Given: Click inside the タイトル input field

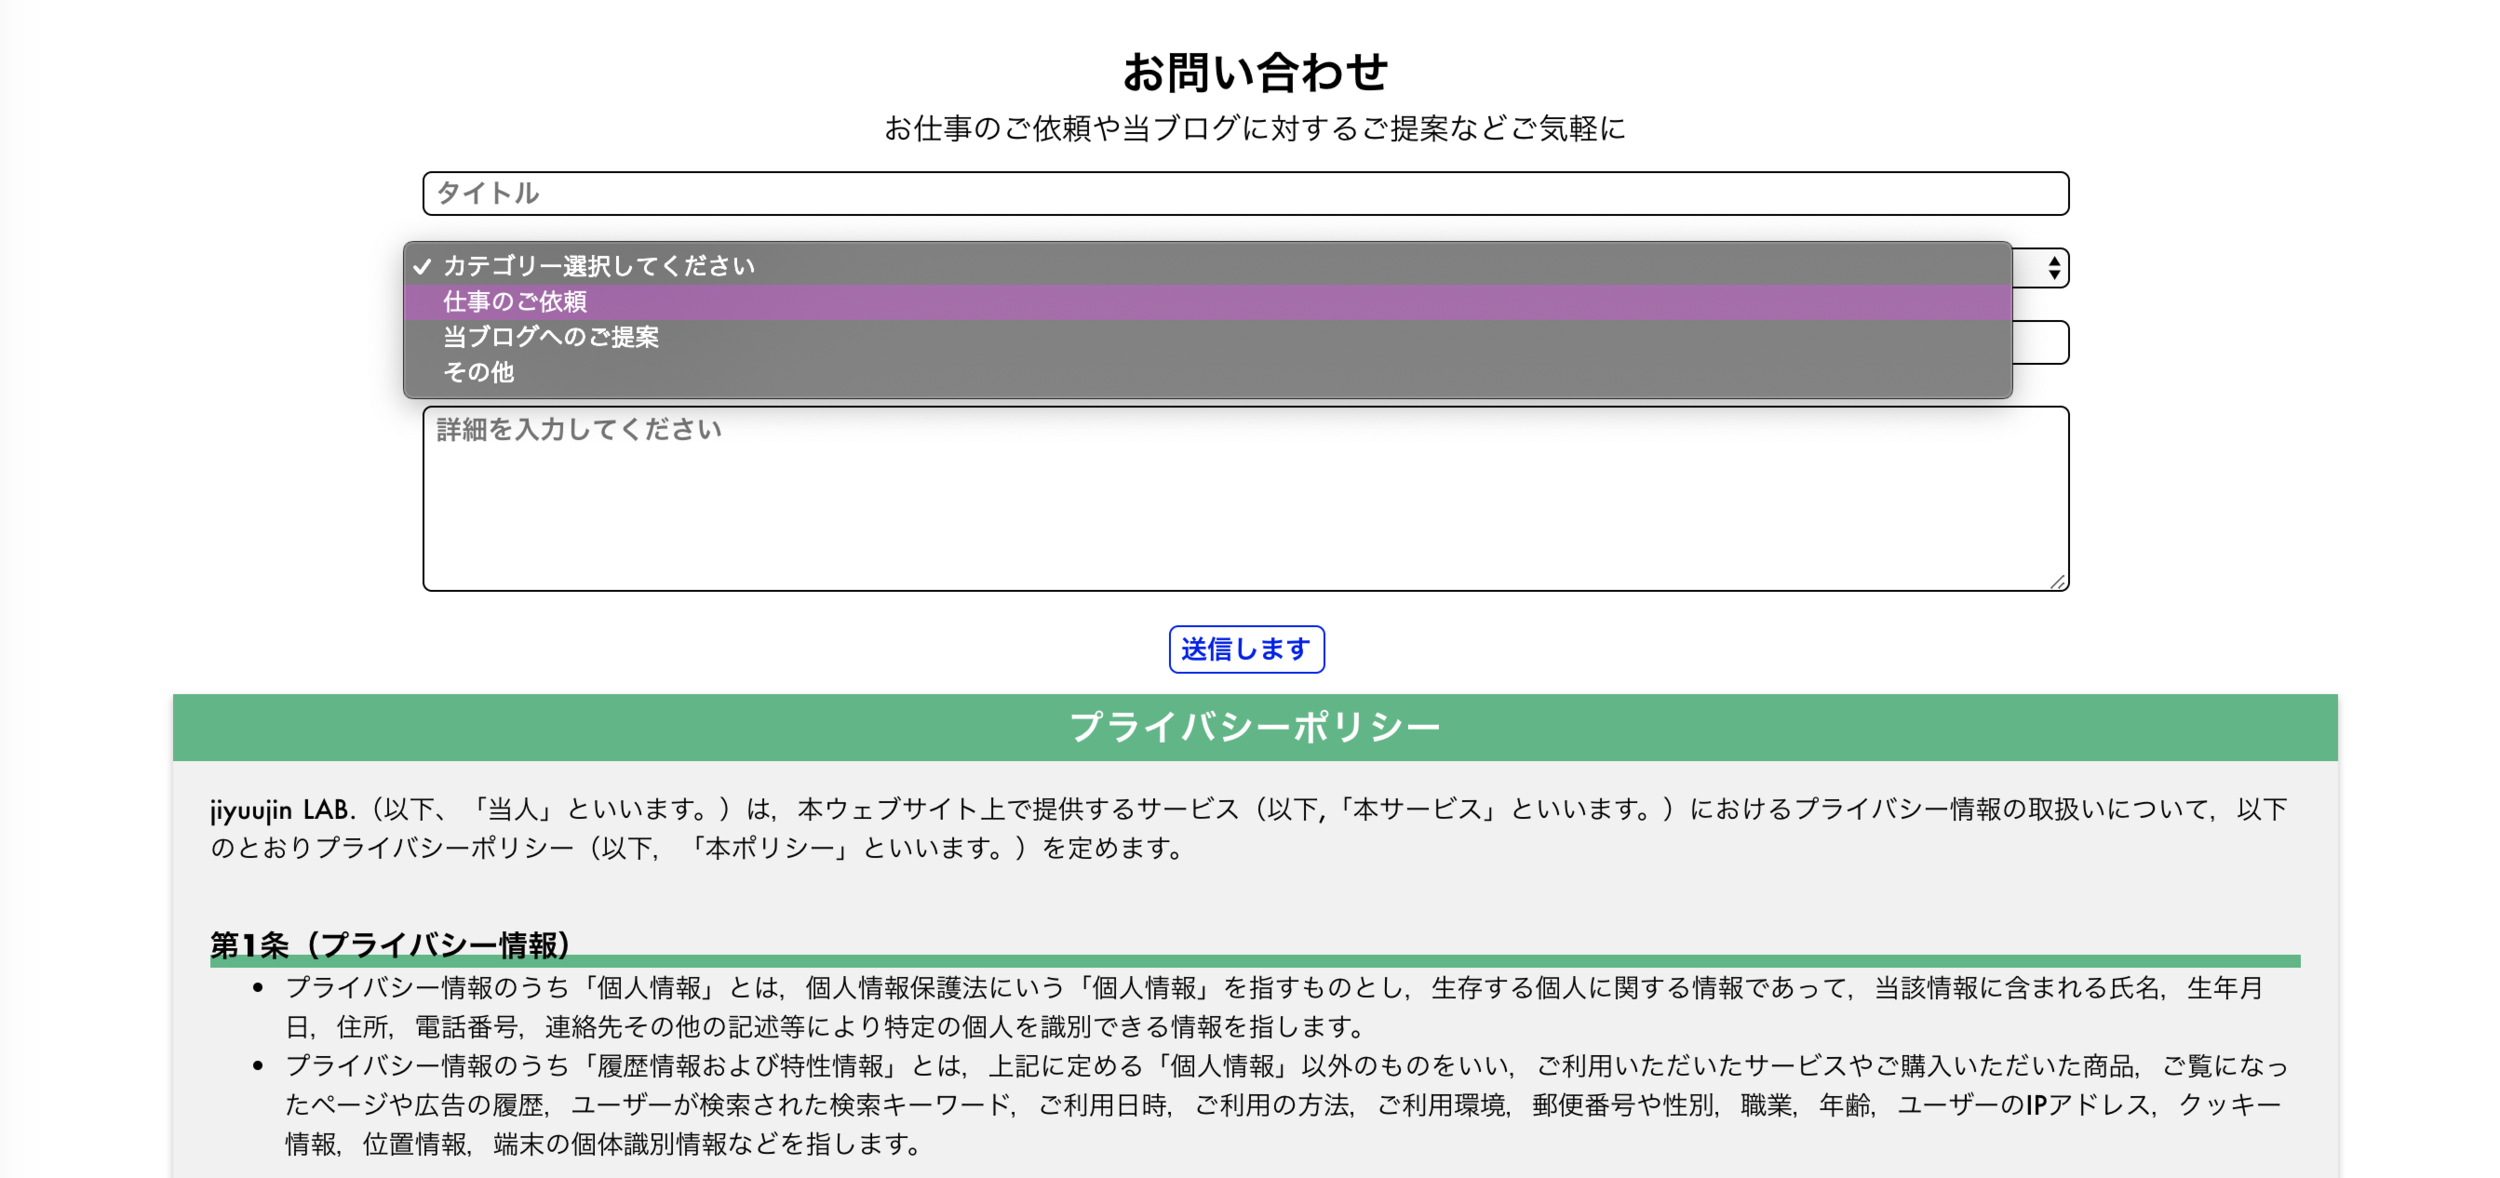Looking at the screenshot, I should 1245,193.
